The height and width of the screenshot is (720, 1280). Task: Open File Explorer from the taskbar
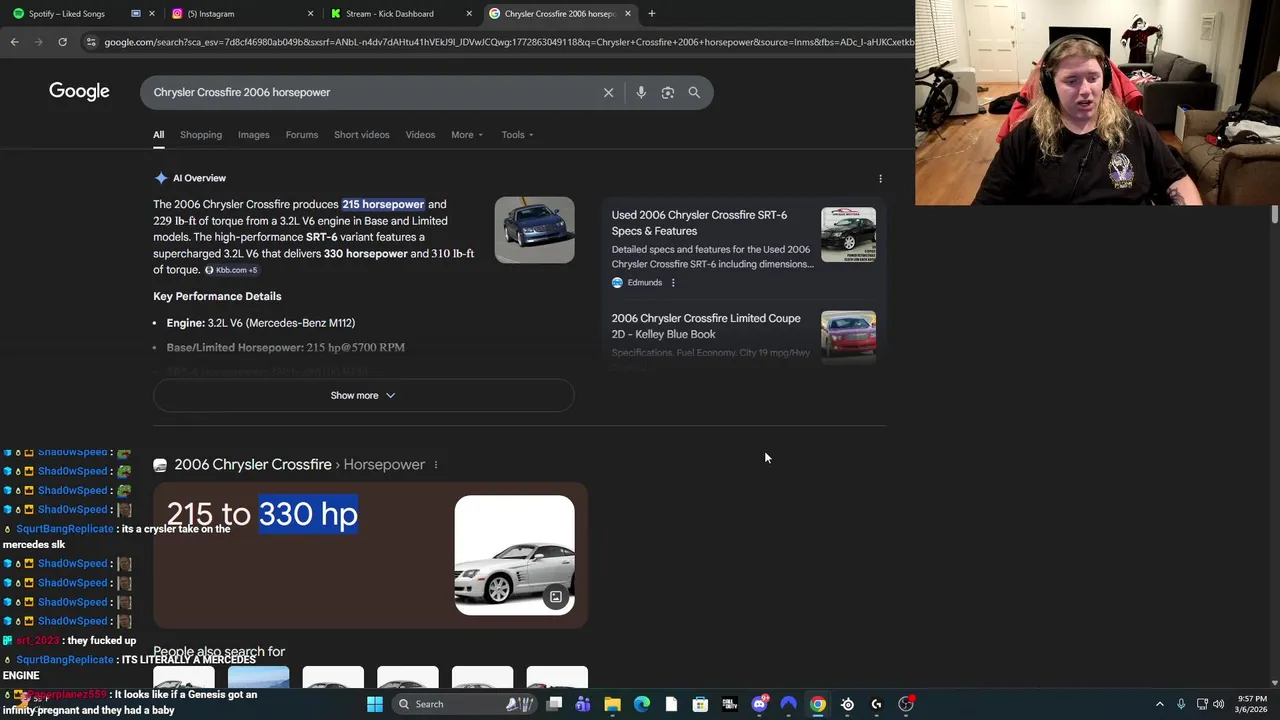612,704
